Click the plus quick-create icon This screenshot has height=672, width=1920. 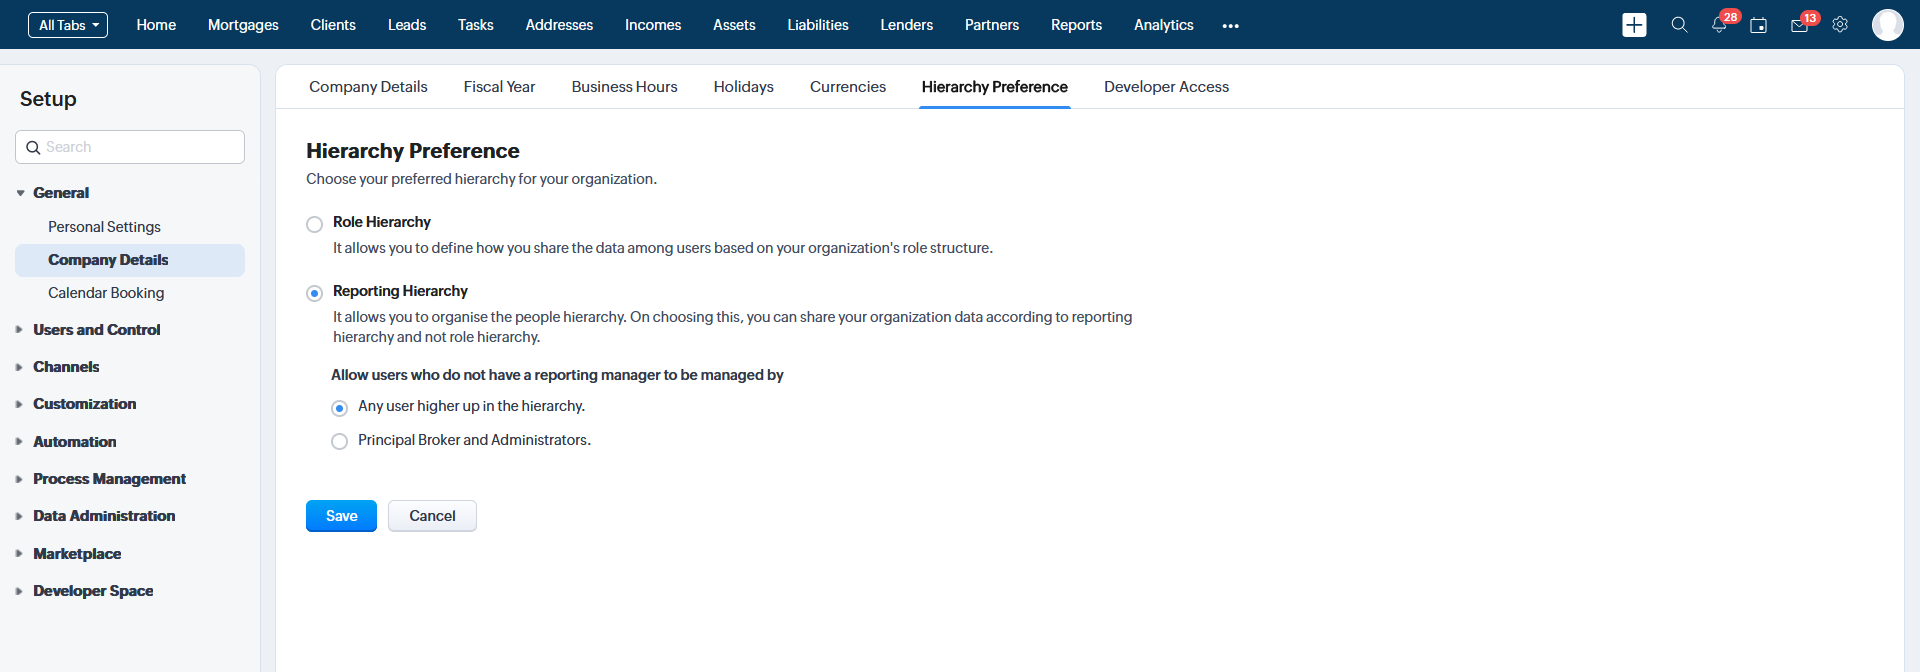pos(1634,25)
